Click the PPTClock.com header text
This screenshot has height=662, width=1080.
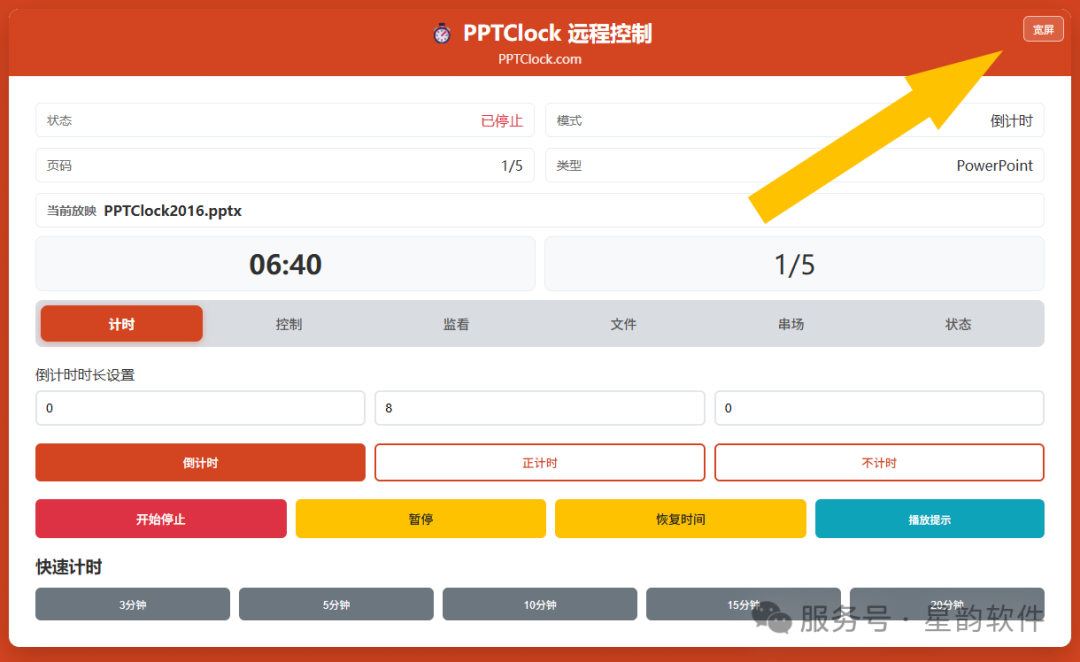(540, 59)
